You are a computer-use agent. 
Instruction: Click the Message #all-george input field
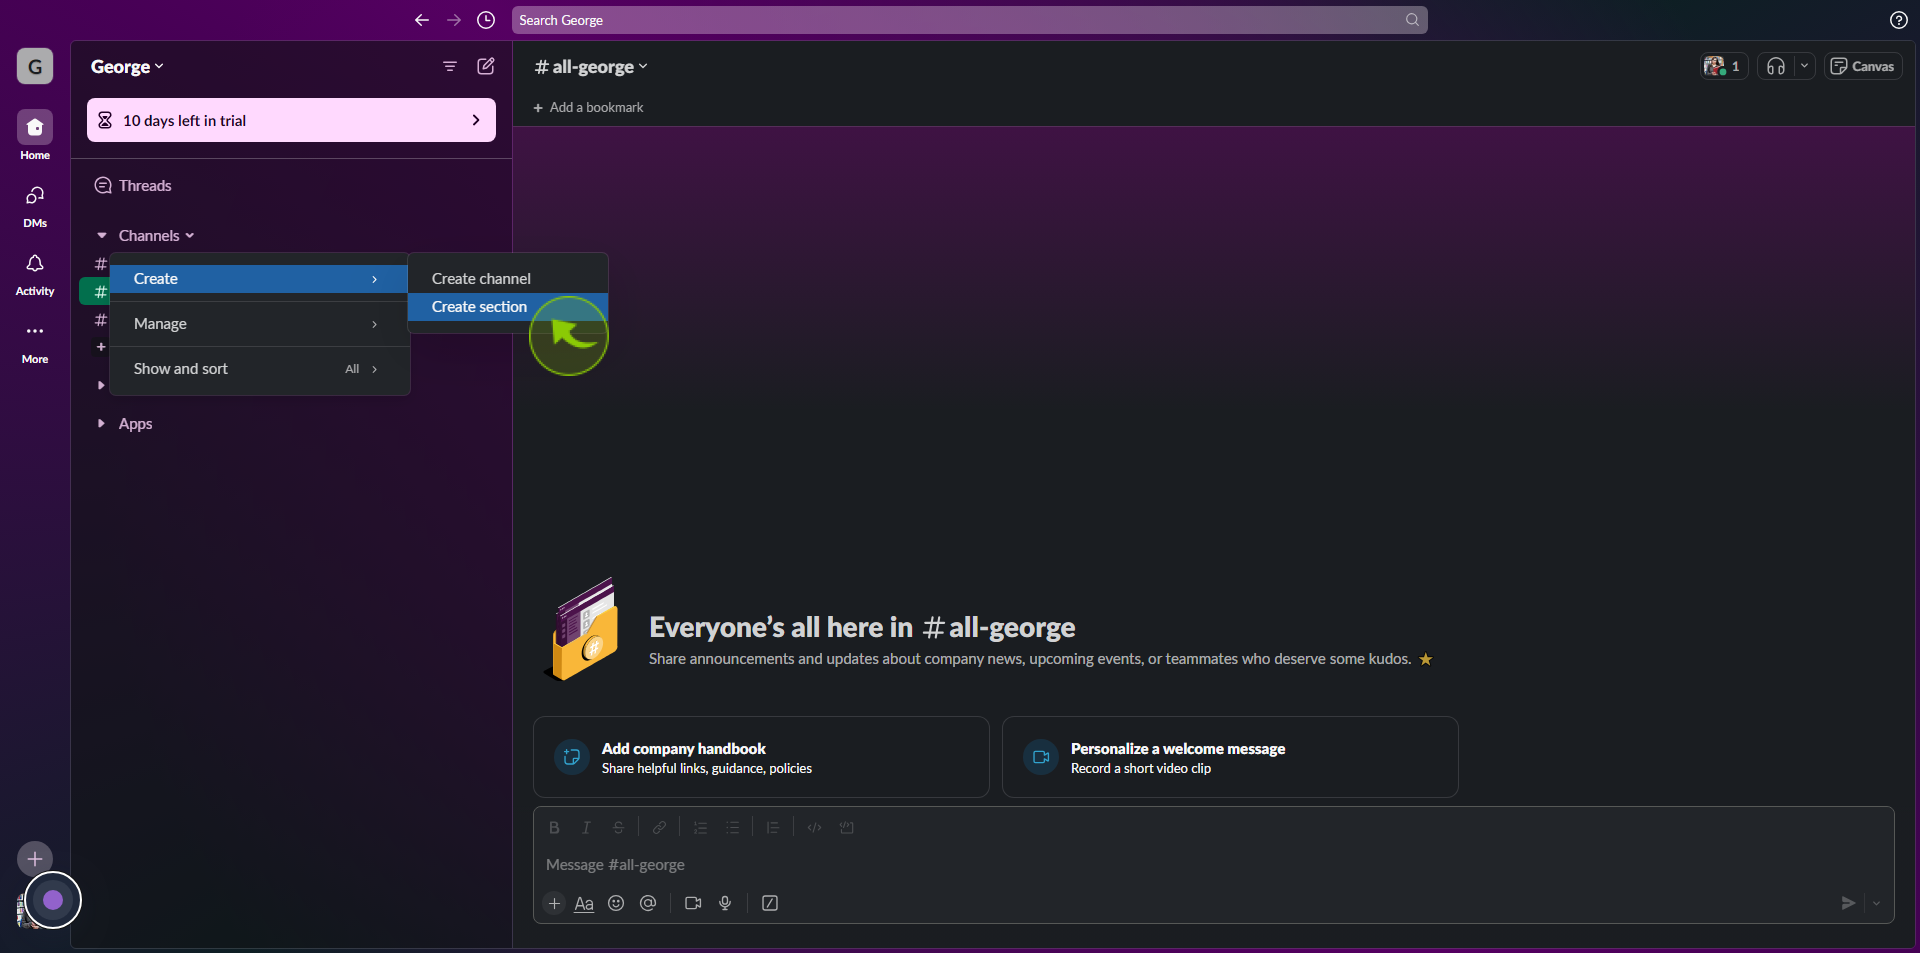click(1214, 865)
